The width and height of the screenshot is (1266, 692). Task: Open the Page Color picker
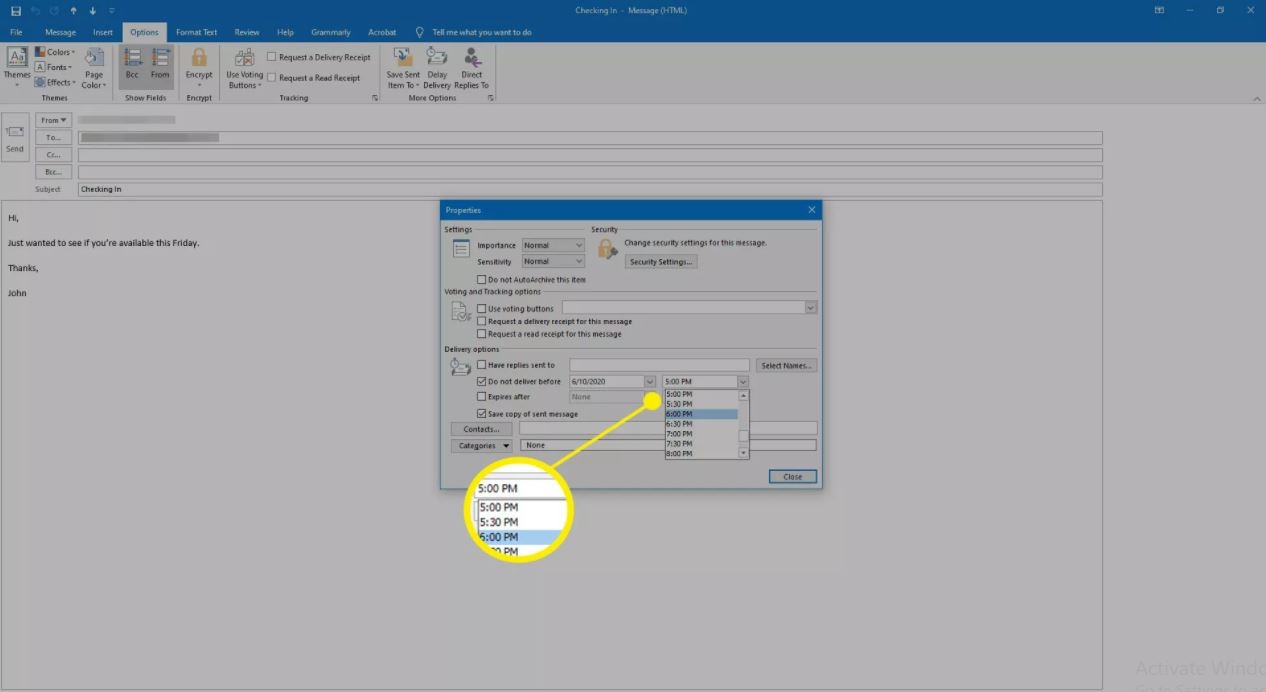pyautogui.click(x=94, y=68)
